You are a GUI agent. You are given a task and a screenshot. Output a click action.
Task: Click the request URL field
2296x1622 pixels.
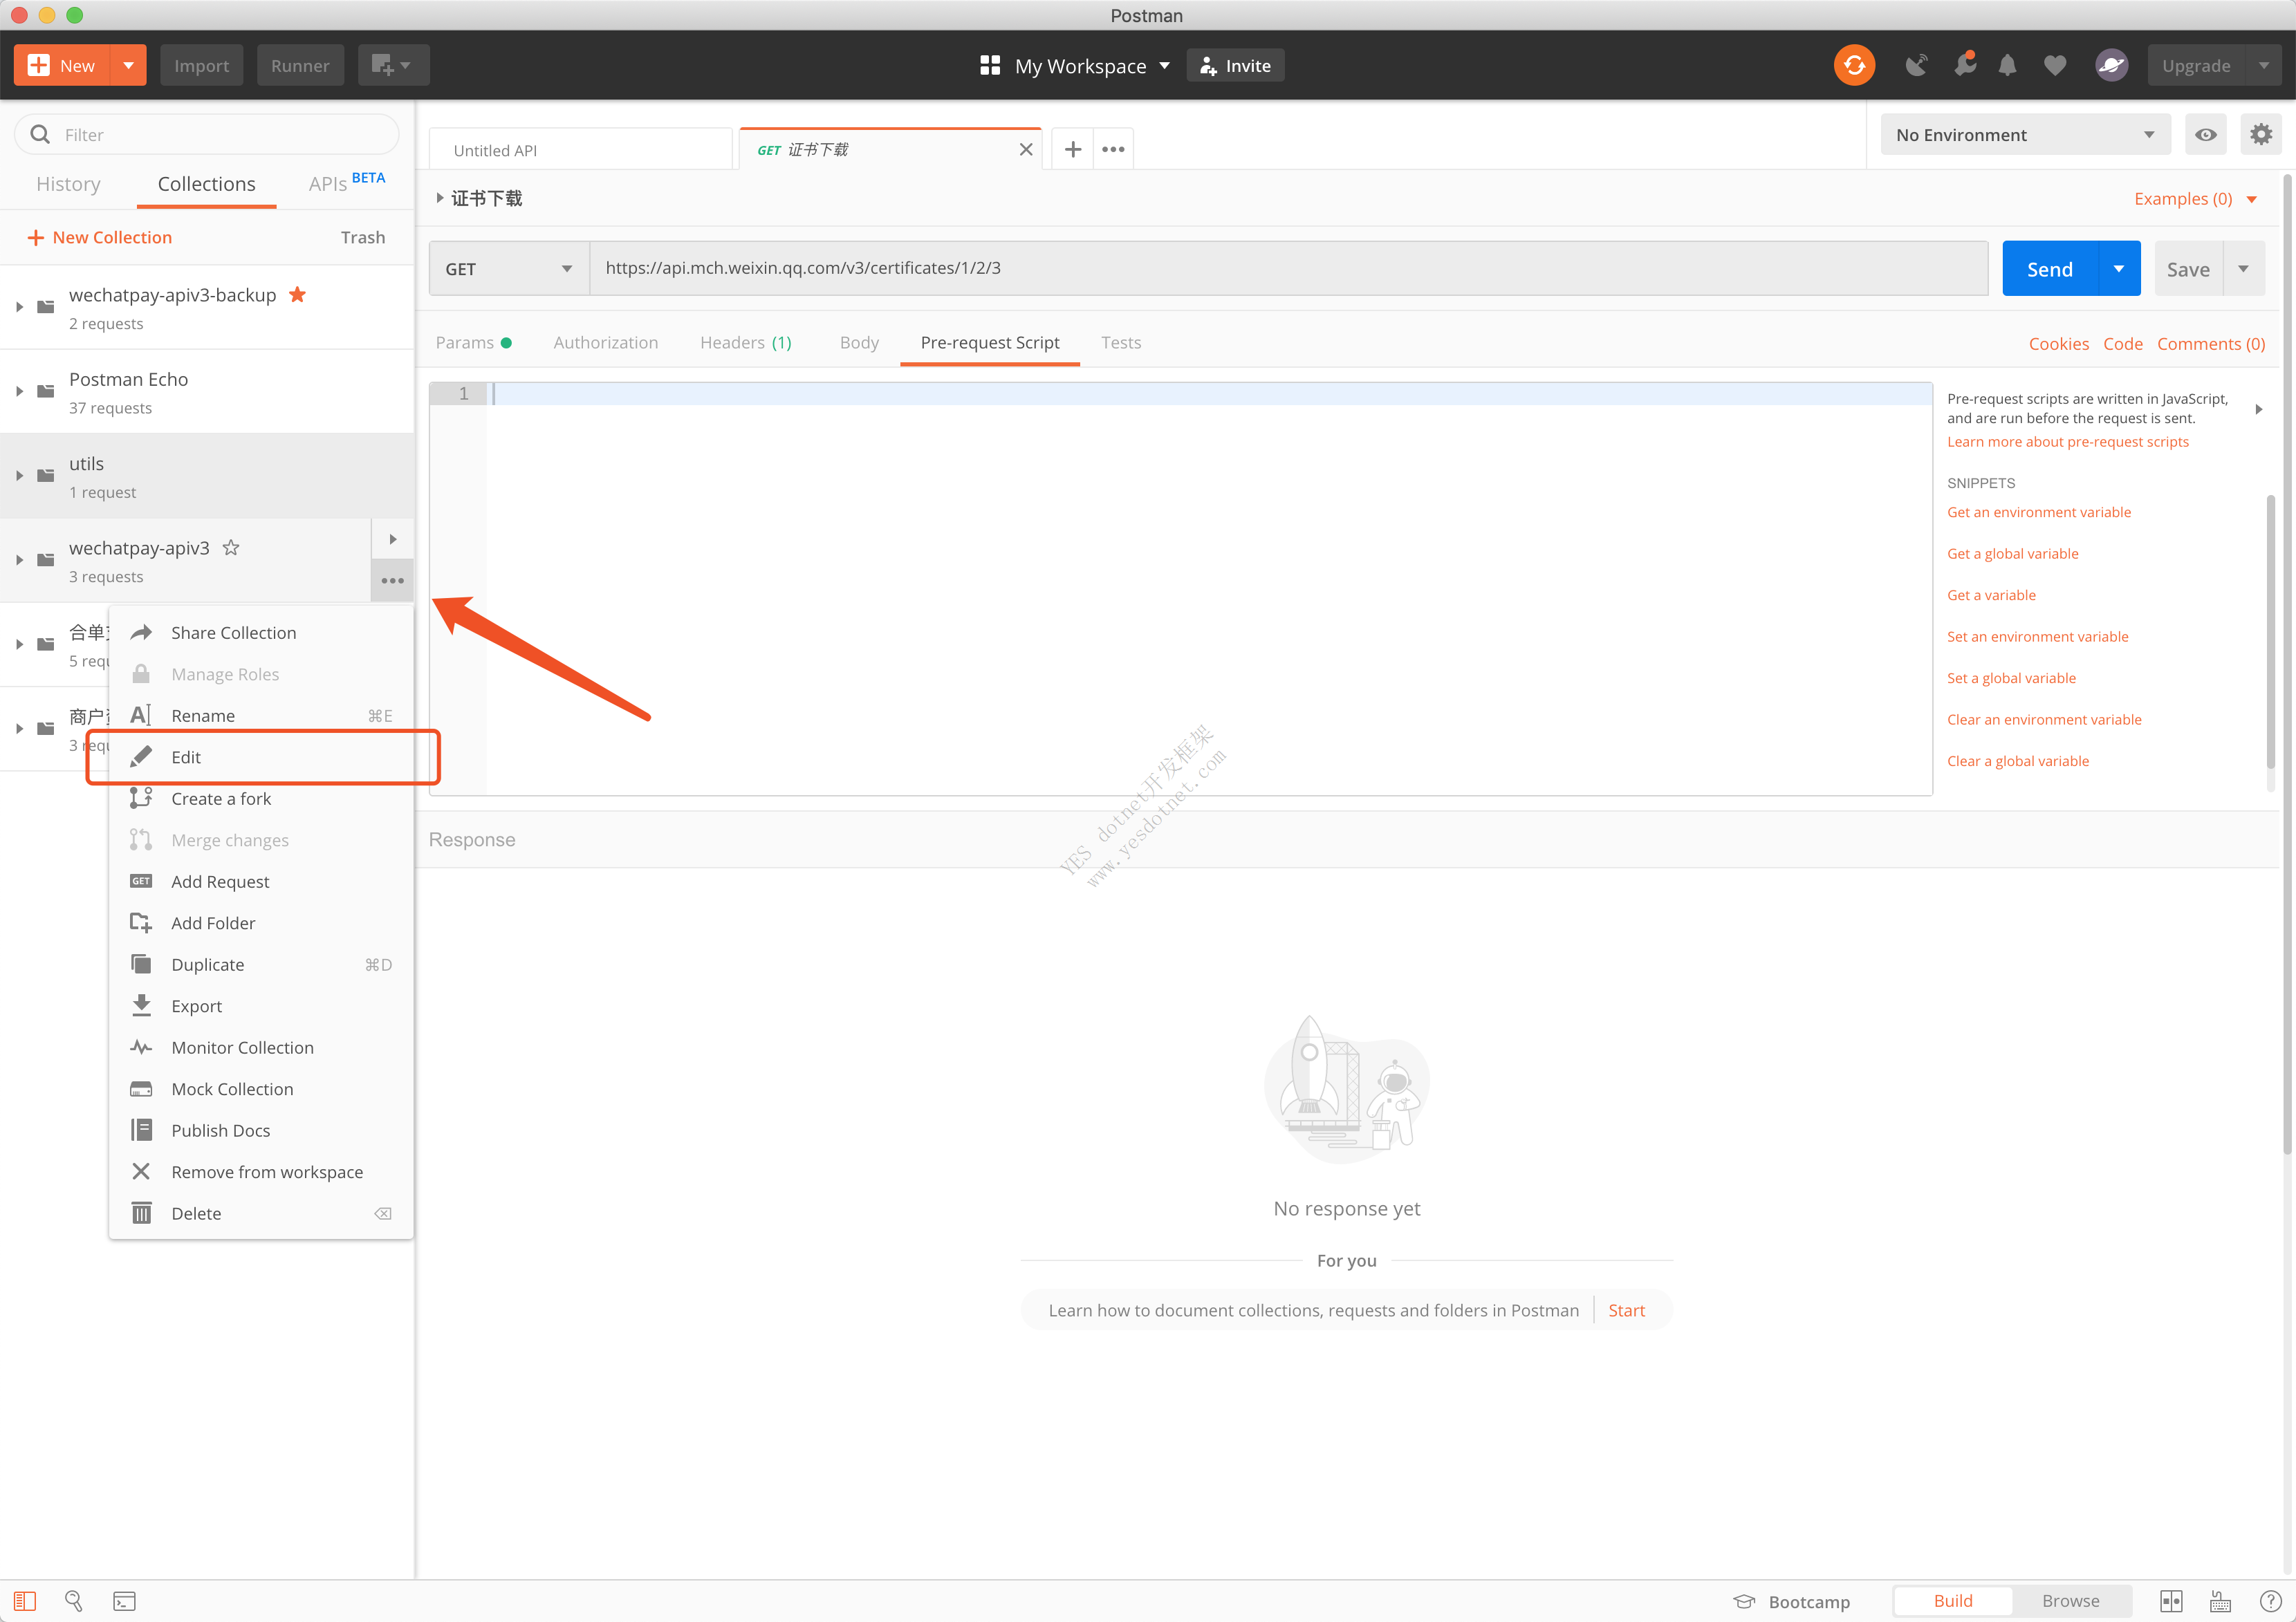pyautogui.click(x=1288, y=268)
